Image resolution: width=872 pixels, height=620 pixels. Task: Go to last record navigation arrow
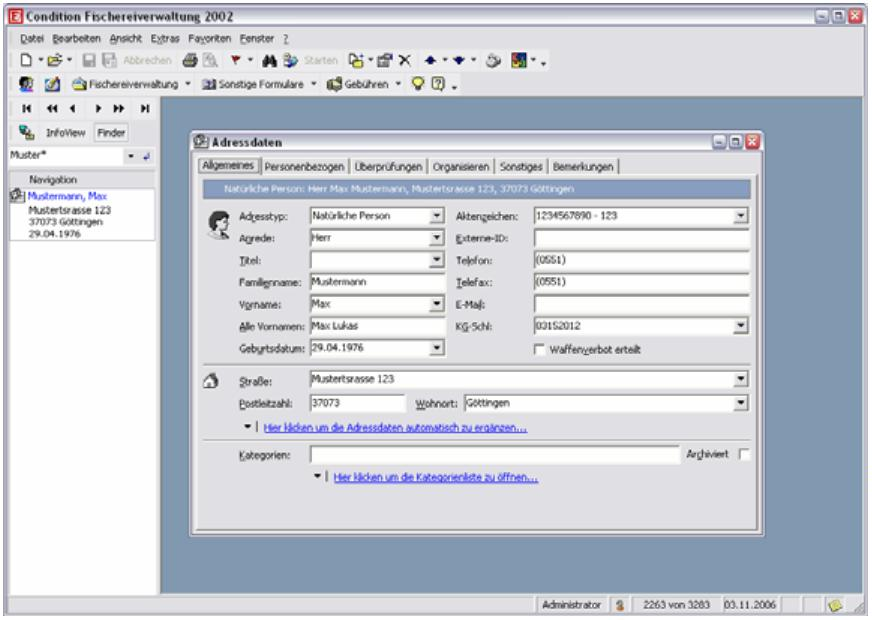145,107
